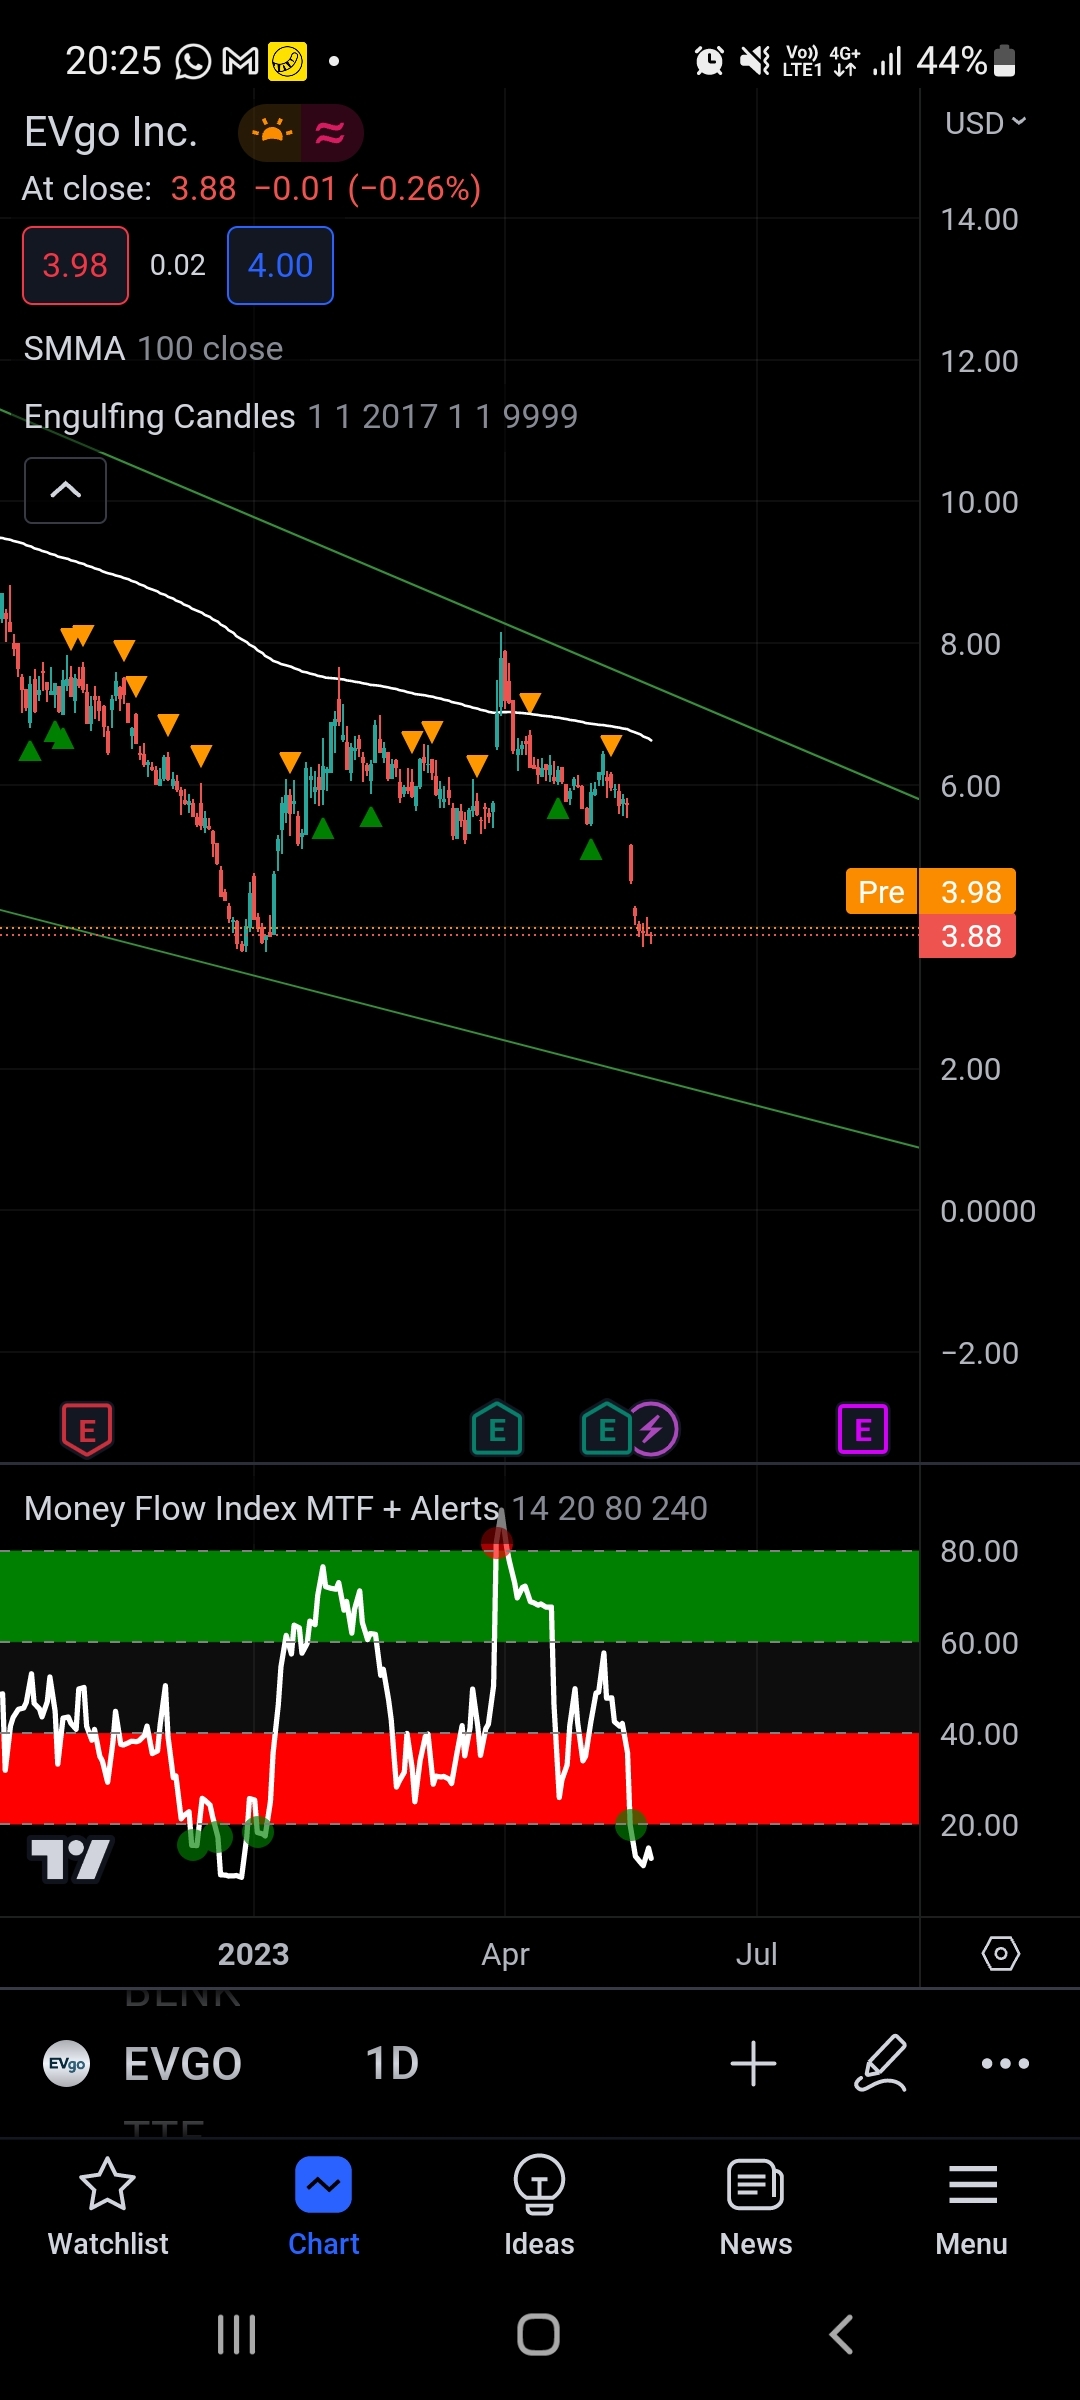
Task: Click the TradingView logo on the chart
Action: (x=70, y=1859)
